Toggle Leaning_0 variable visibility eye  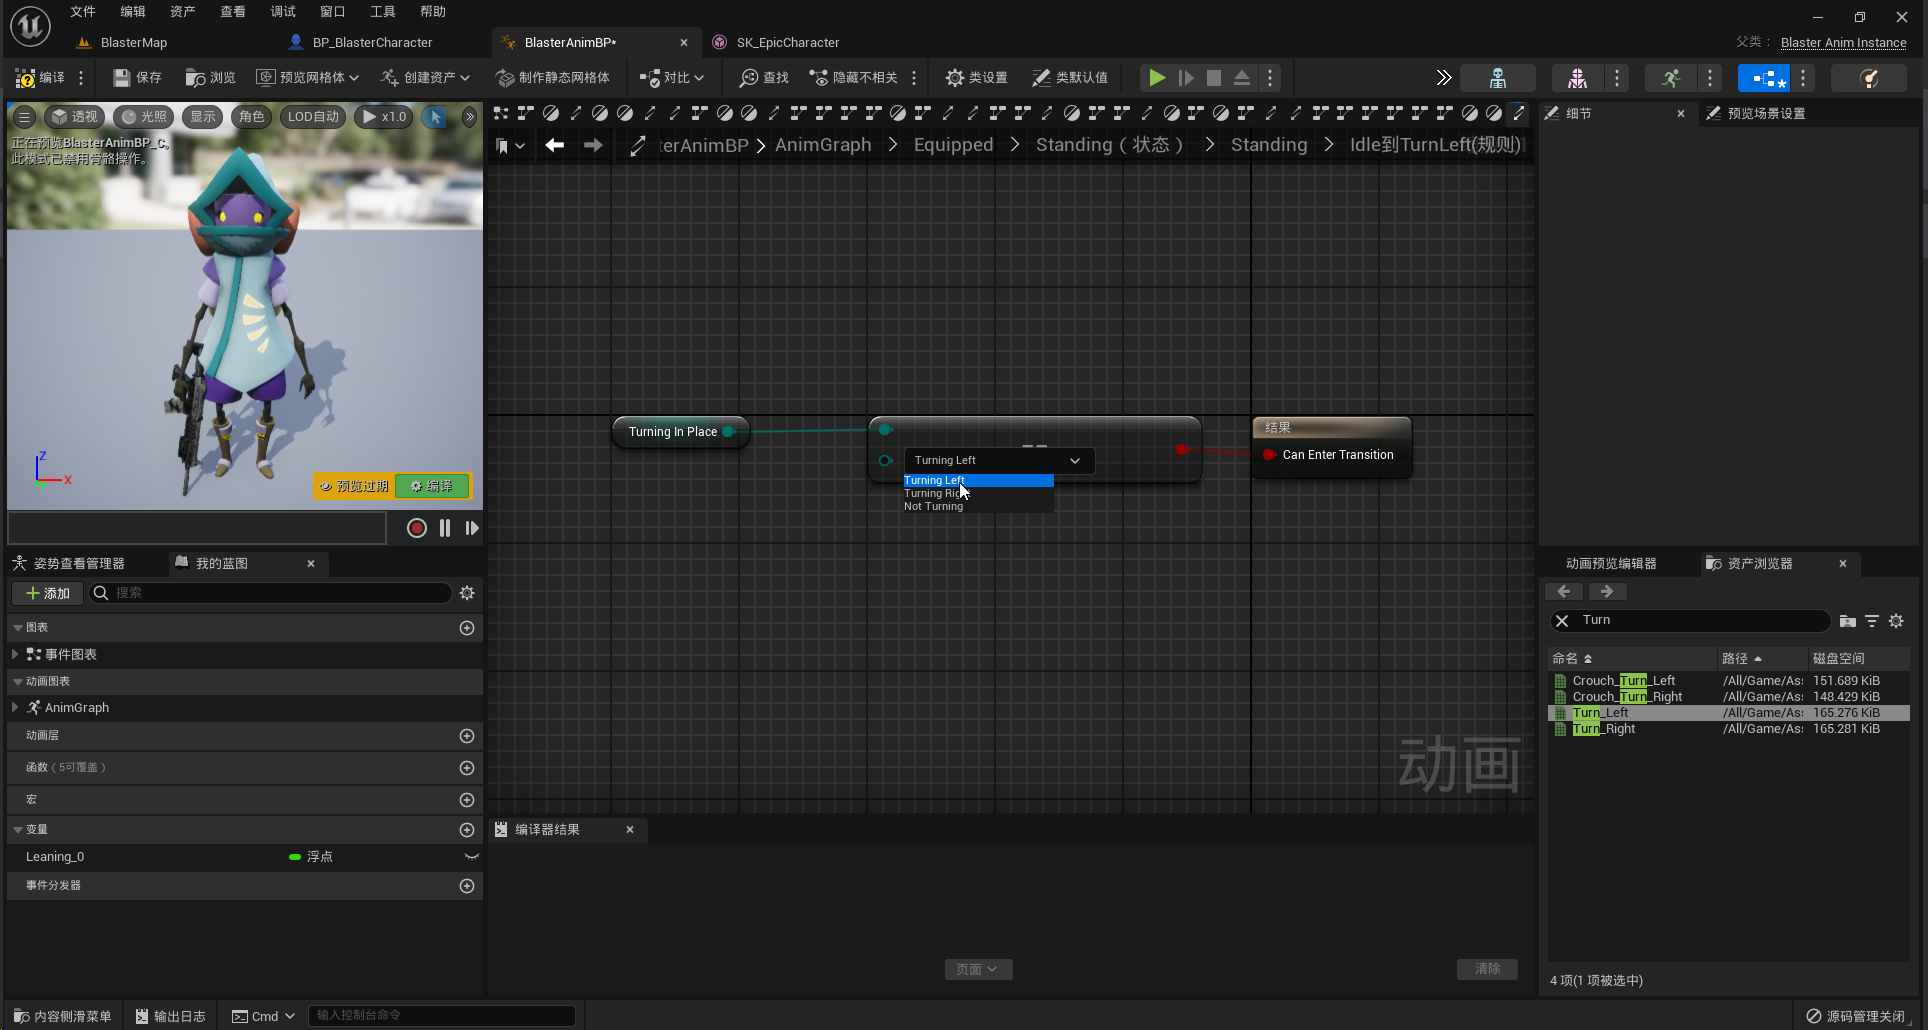472,857
